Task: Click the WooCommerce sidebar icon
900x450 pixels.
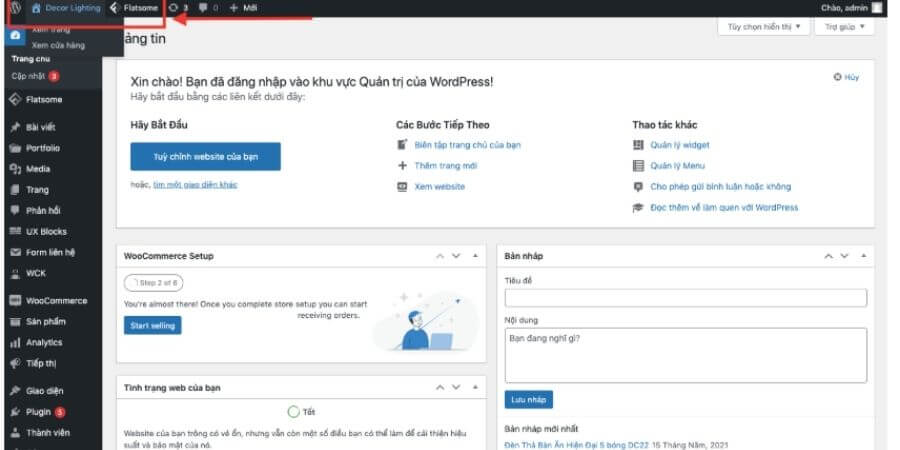Action: tap(15, 301)
